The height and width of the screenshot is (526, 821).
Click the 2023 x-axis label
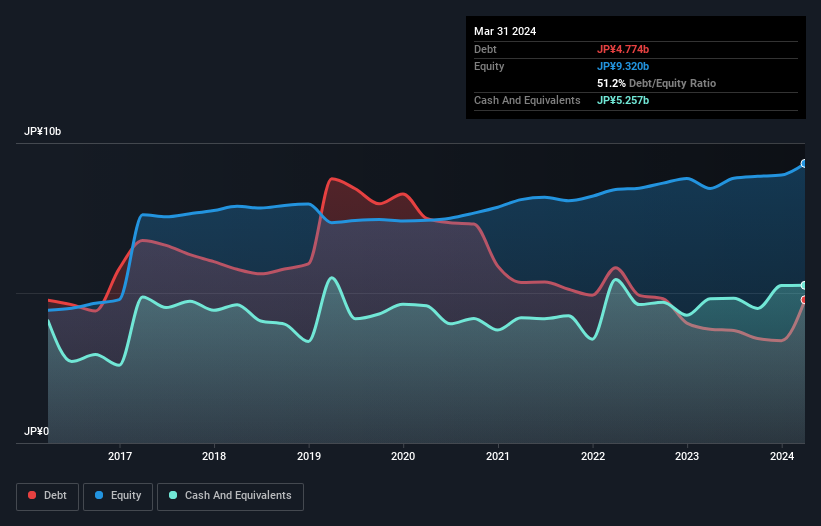tap(687, 456)
